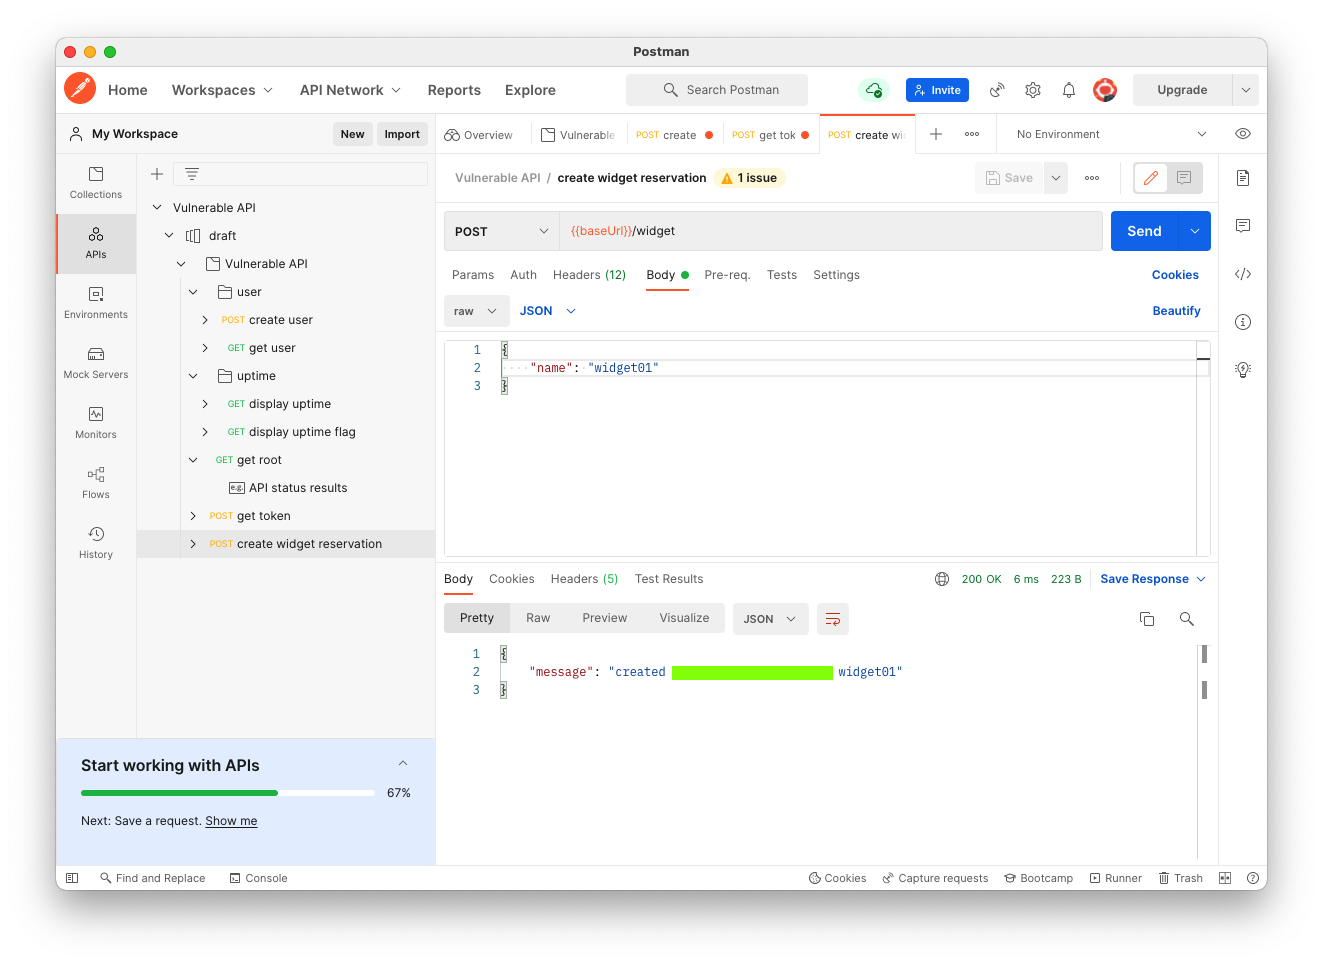The height and width of the screenshot is (964, 1323).
Task: Click the network globe icon in response
Action: tap(942, 579)
